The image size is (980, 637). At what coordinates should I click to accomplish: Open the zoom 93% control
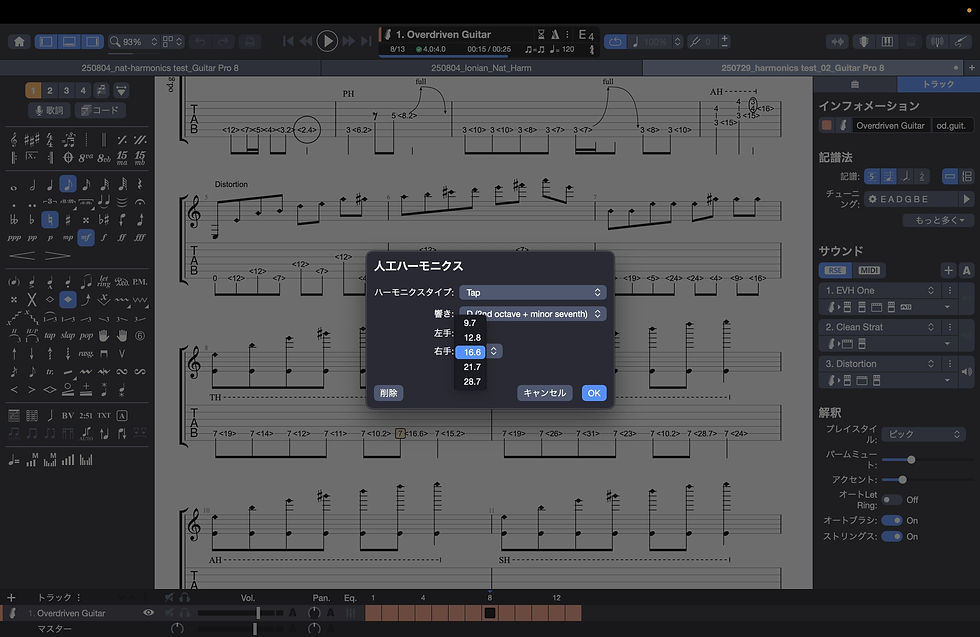pos(133,42)
